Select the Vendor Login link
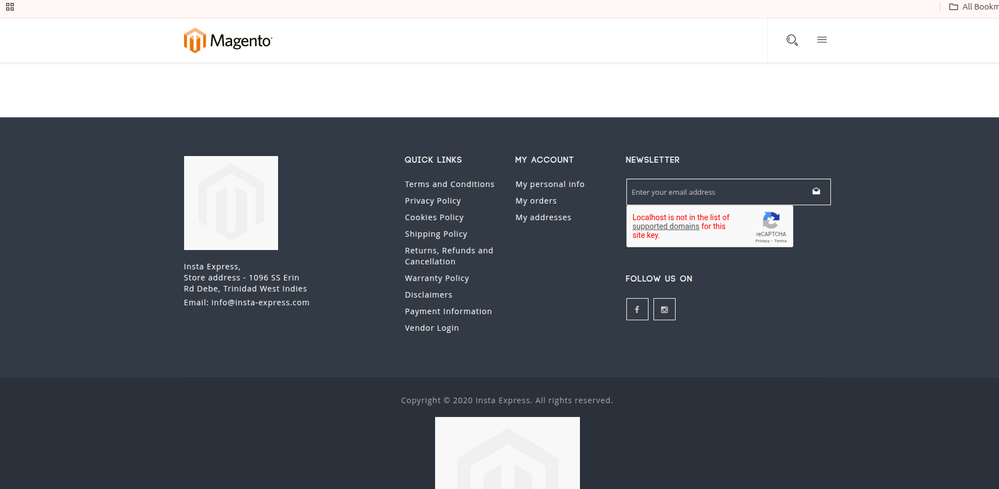 (432, 328)
